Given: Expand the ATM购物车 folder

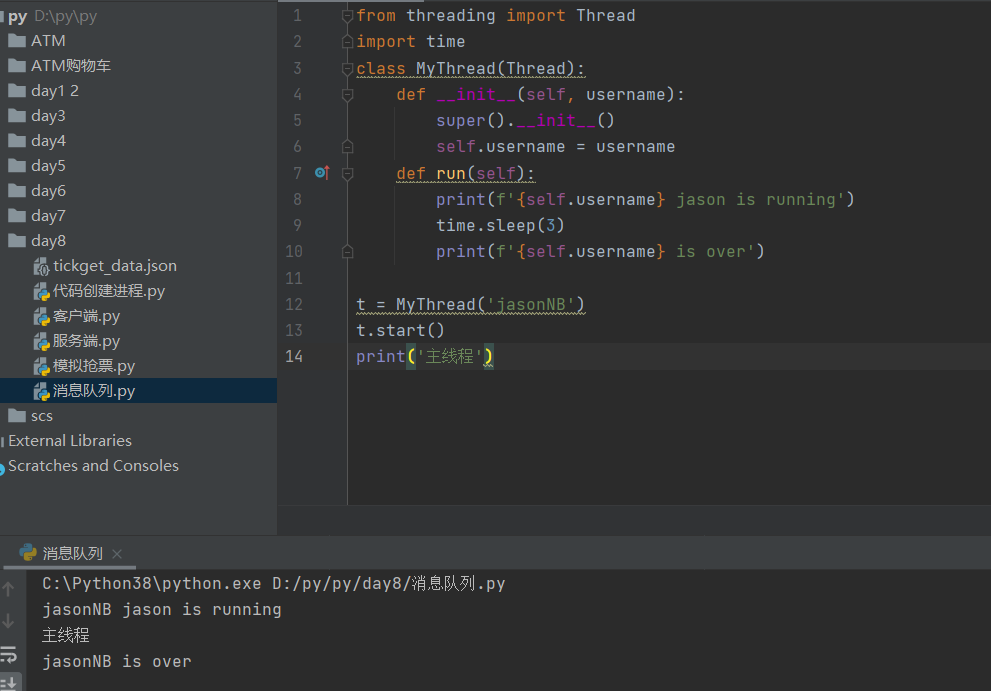Looking at the screenshot, I should (x=70, y=66).
